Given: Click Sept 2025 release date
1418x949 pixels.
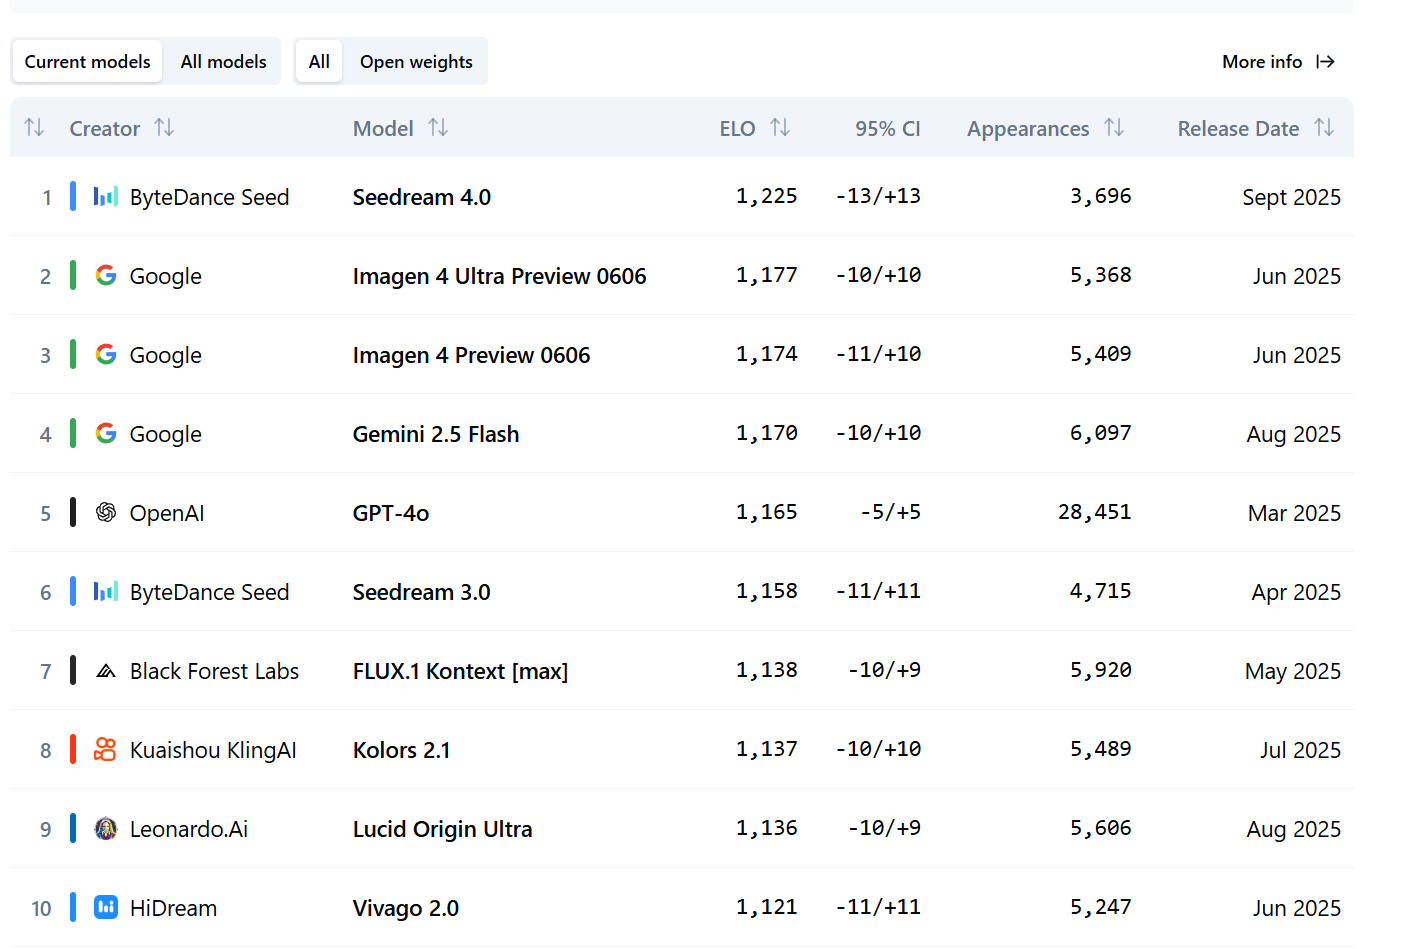Looking at the screenshot, I should click(1291, 197).
